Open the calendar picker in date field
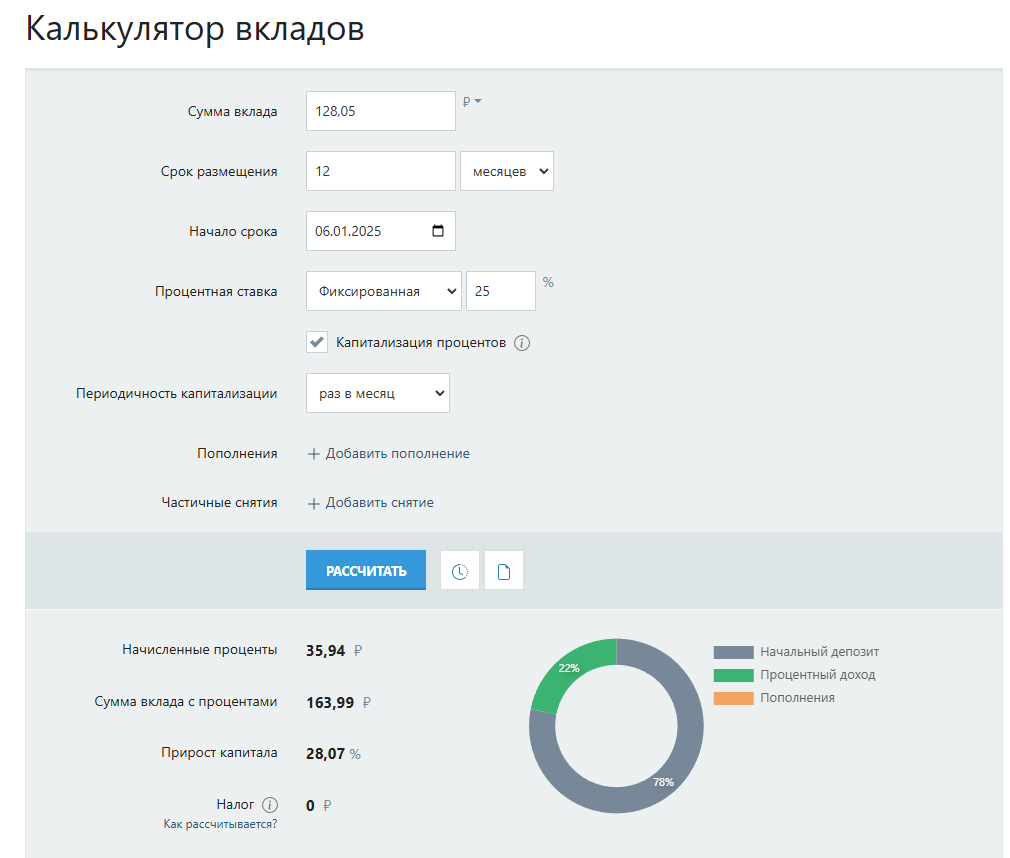The width and height of the screenshot is (1010, 858). coord(438,231)
